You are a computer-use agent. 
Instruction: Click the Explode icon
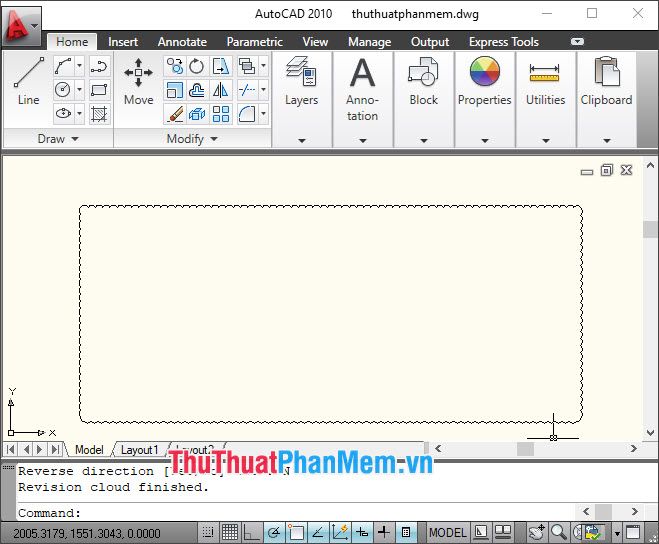pyautogui.click(x=197, y=114)
